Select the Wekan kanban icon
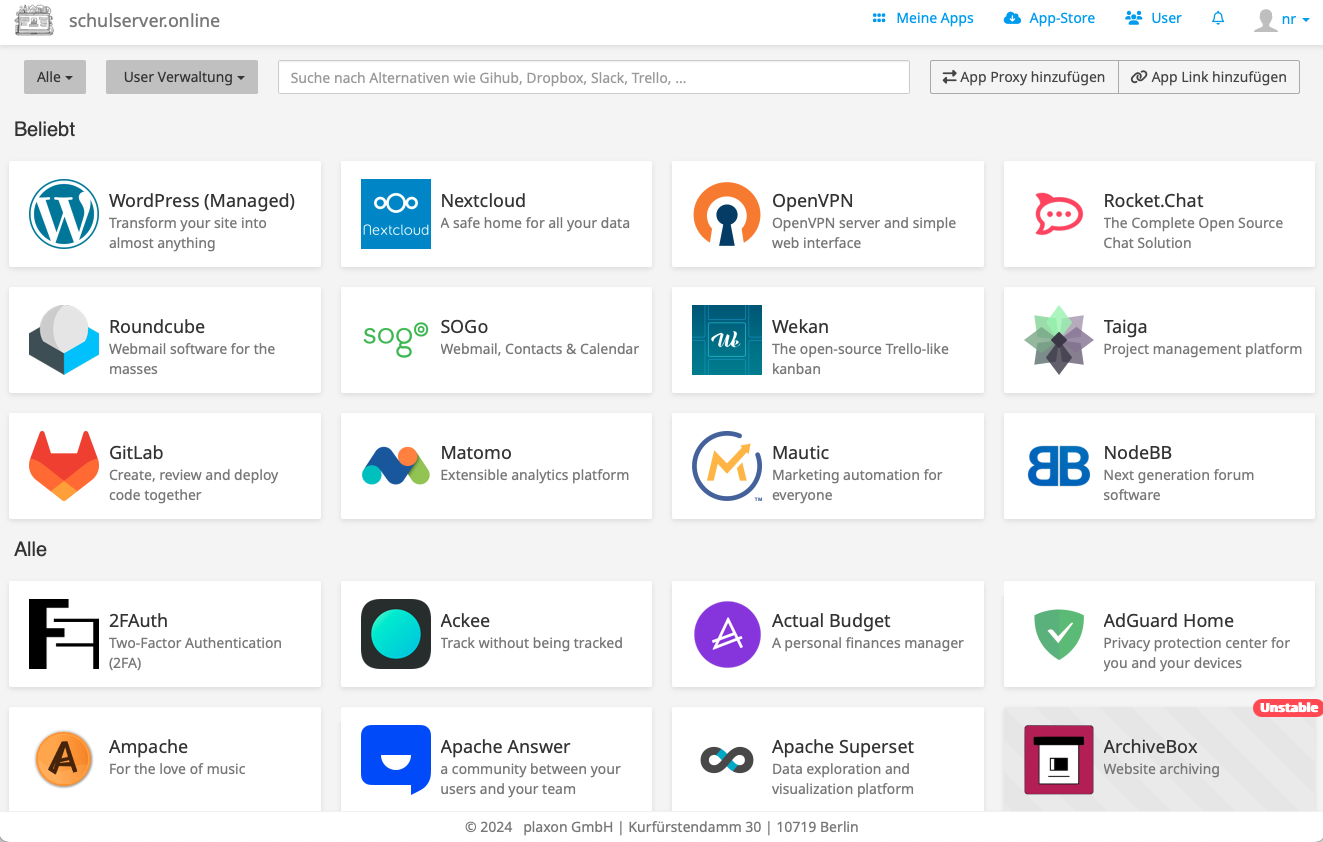The height and width of the screenshot is (842, 1323). (x=726, y=340)
